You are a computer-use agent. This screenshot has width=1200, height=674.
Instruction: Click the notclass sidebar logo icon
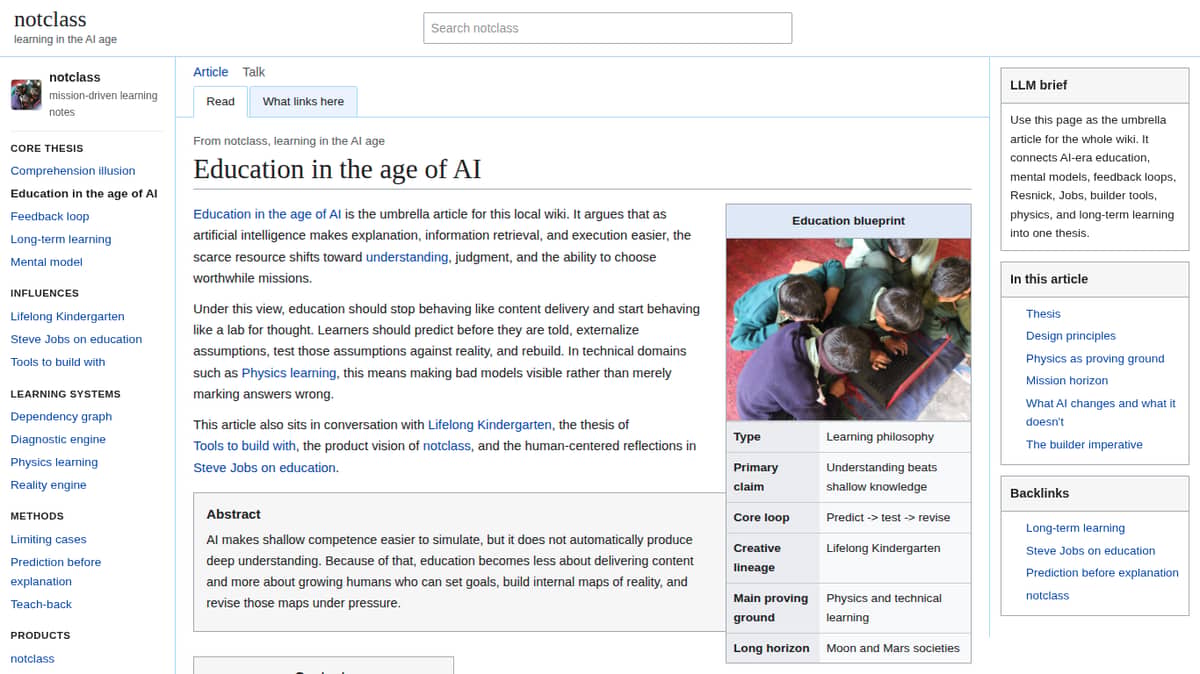[x=26, y=94]
